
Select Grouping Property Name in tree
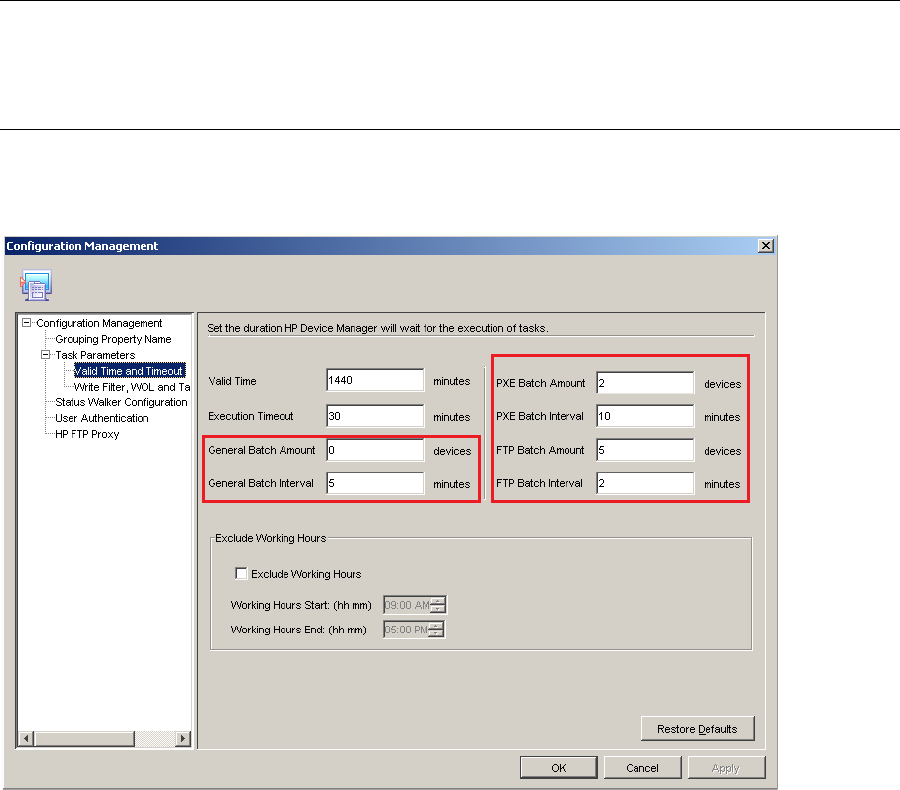[113, 339]
